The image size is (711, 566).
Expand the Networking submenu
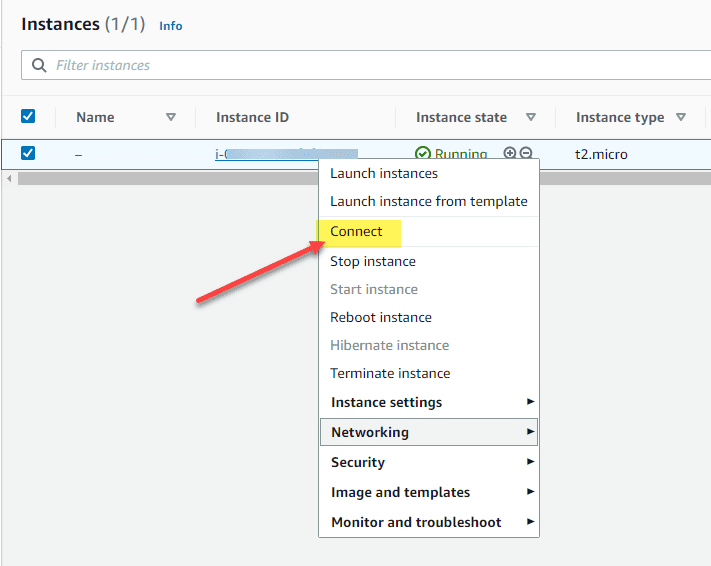tap(428, 432)
